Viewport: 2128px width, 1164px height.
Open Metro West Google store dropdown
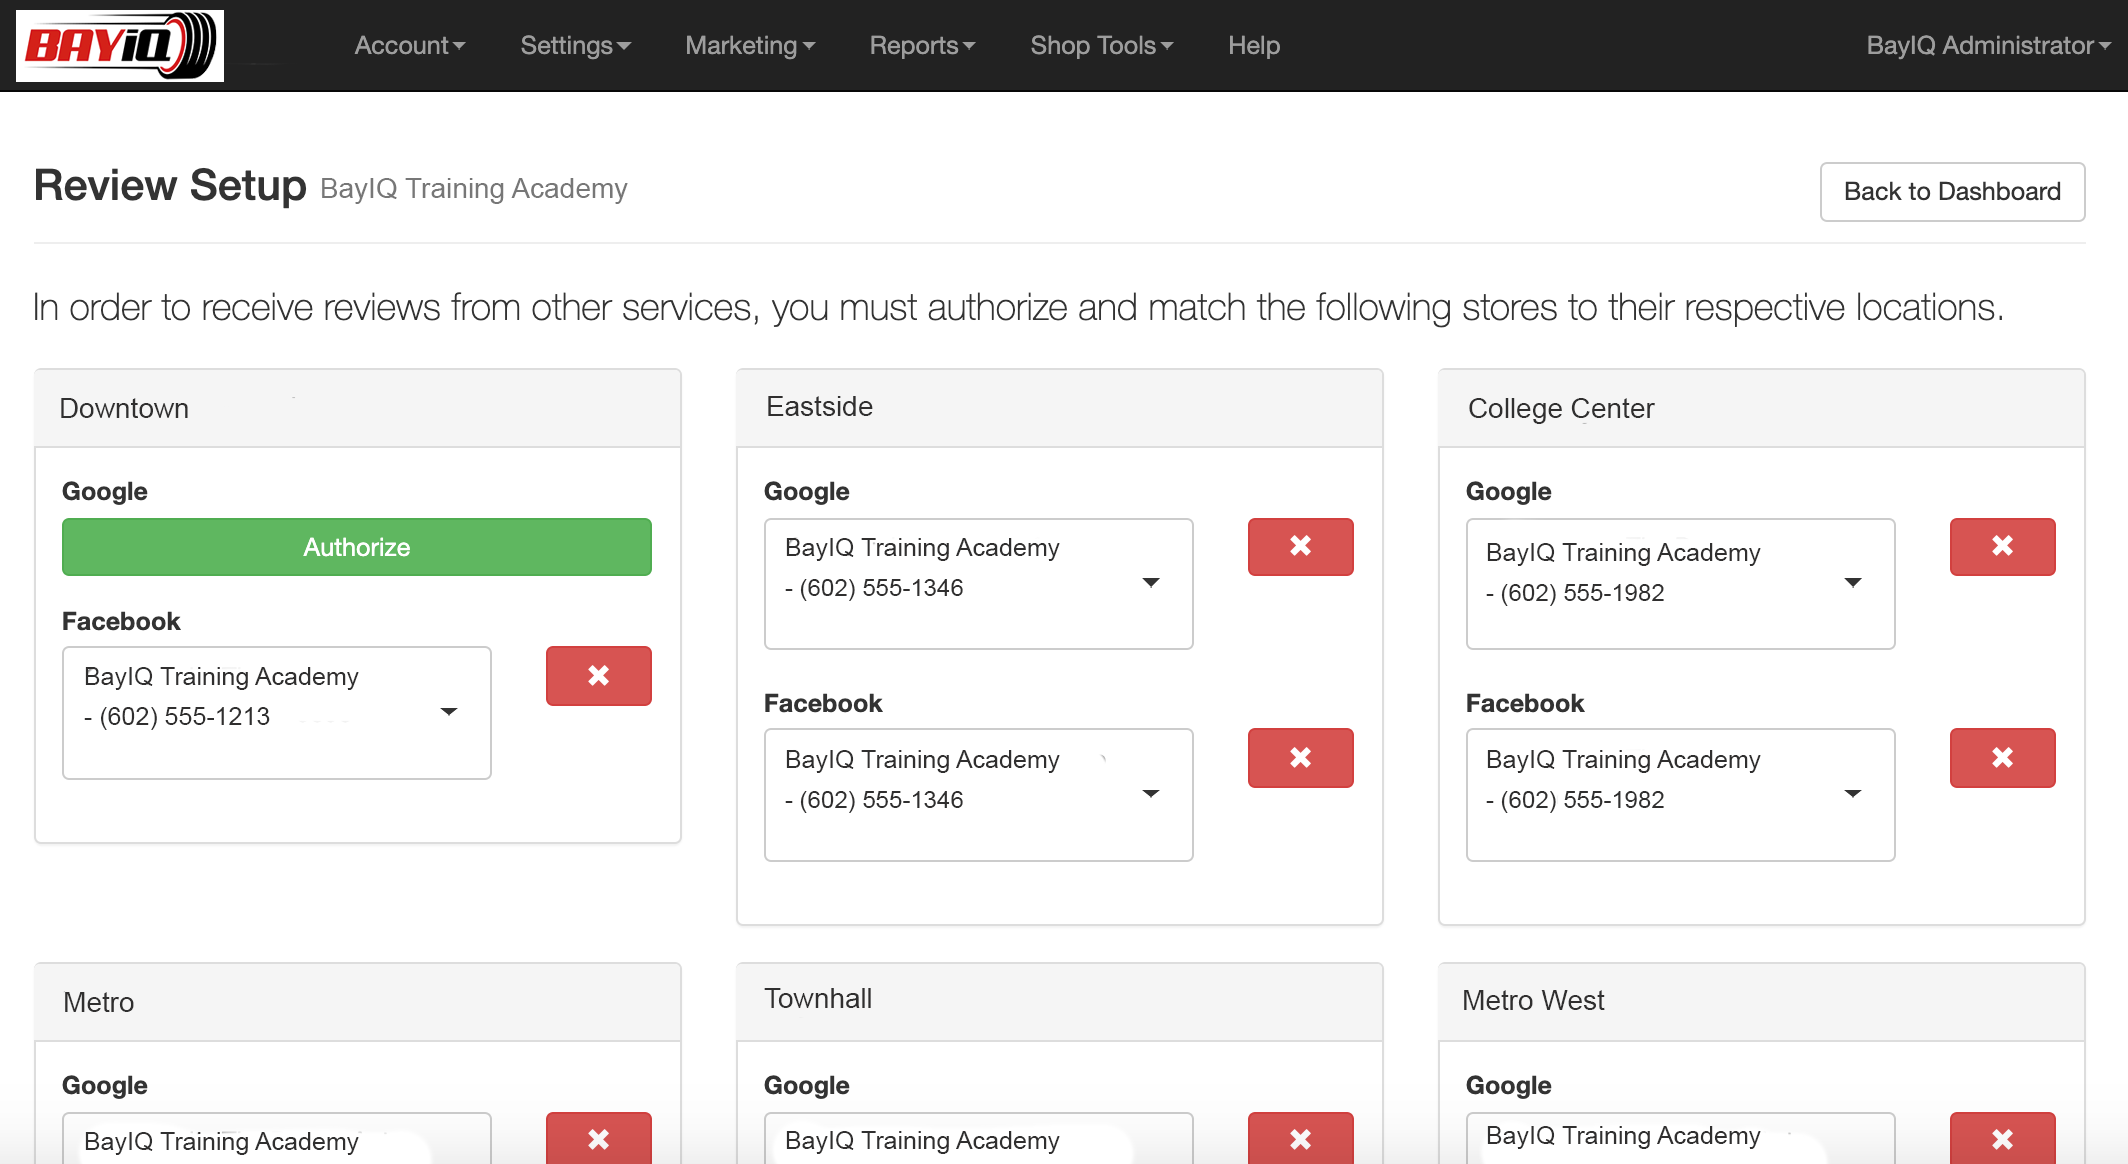click(x=1681, y=1139)
